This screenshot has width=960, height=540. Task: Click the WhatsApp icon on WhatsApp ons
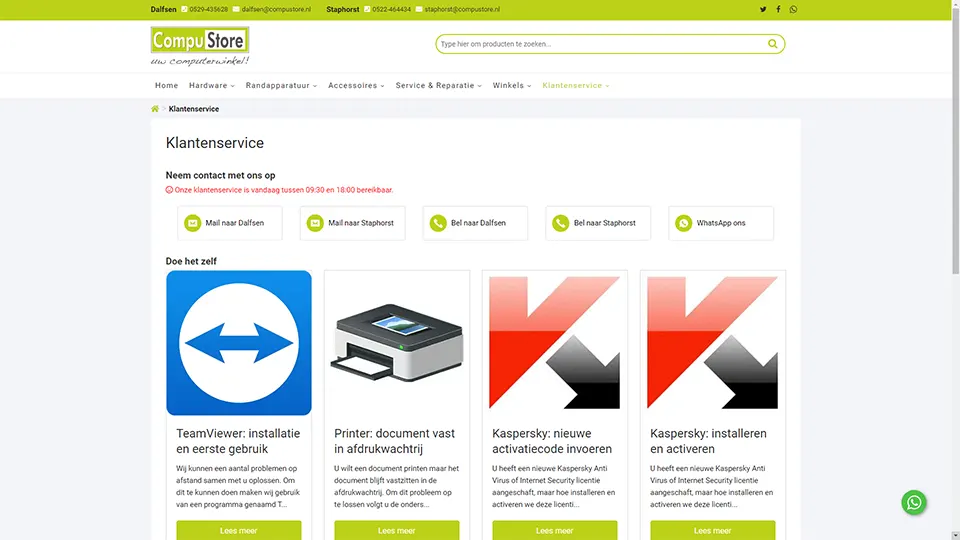(683, 223)
